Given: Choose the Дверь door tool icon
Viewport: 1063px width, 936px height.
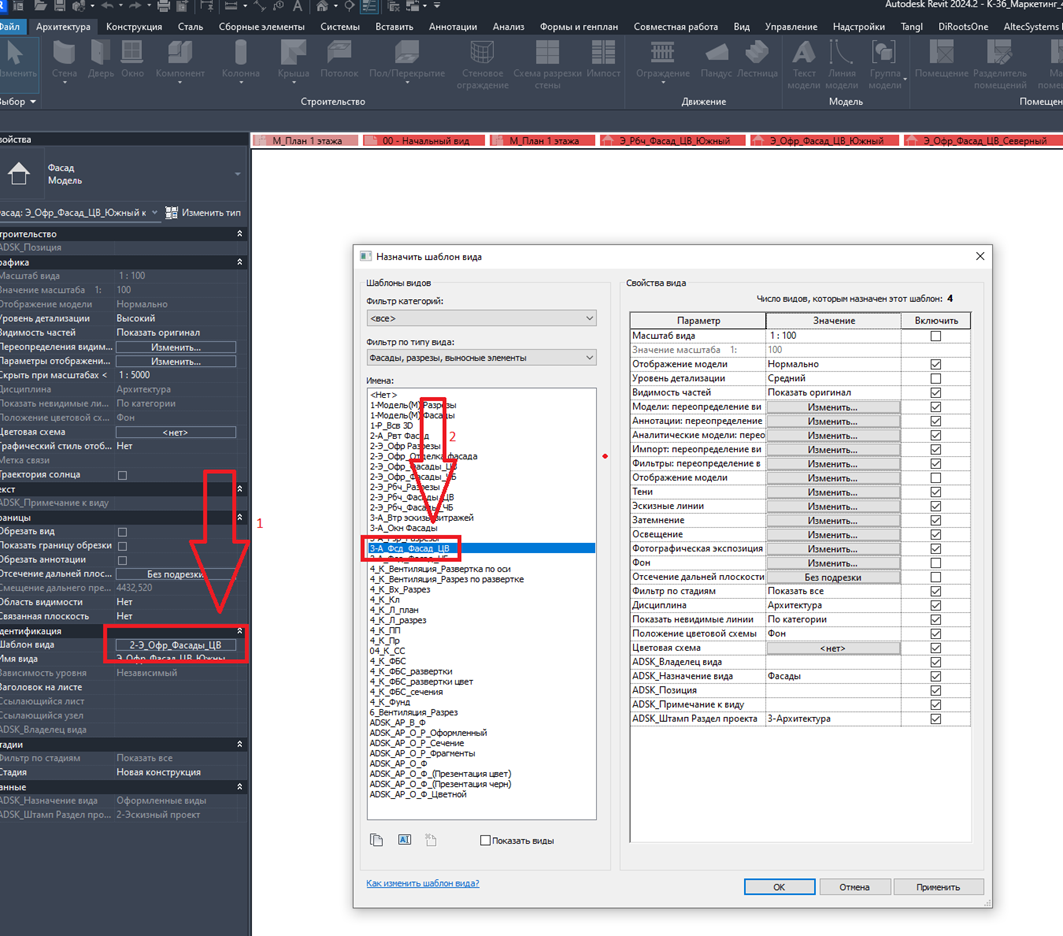Looking at the screenshot, I should tap(100, 53).
